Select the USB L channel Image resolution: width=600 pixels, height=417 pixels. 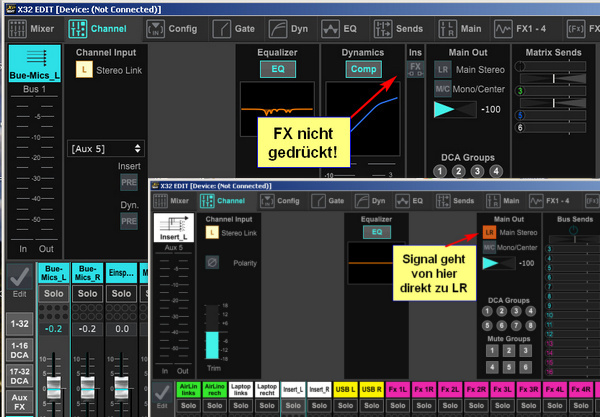(345, 389)
